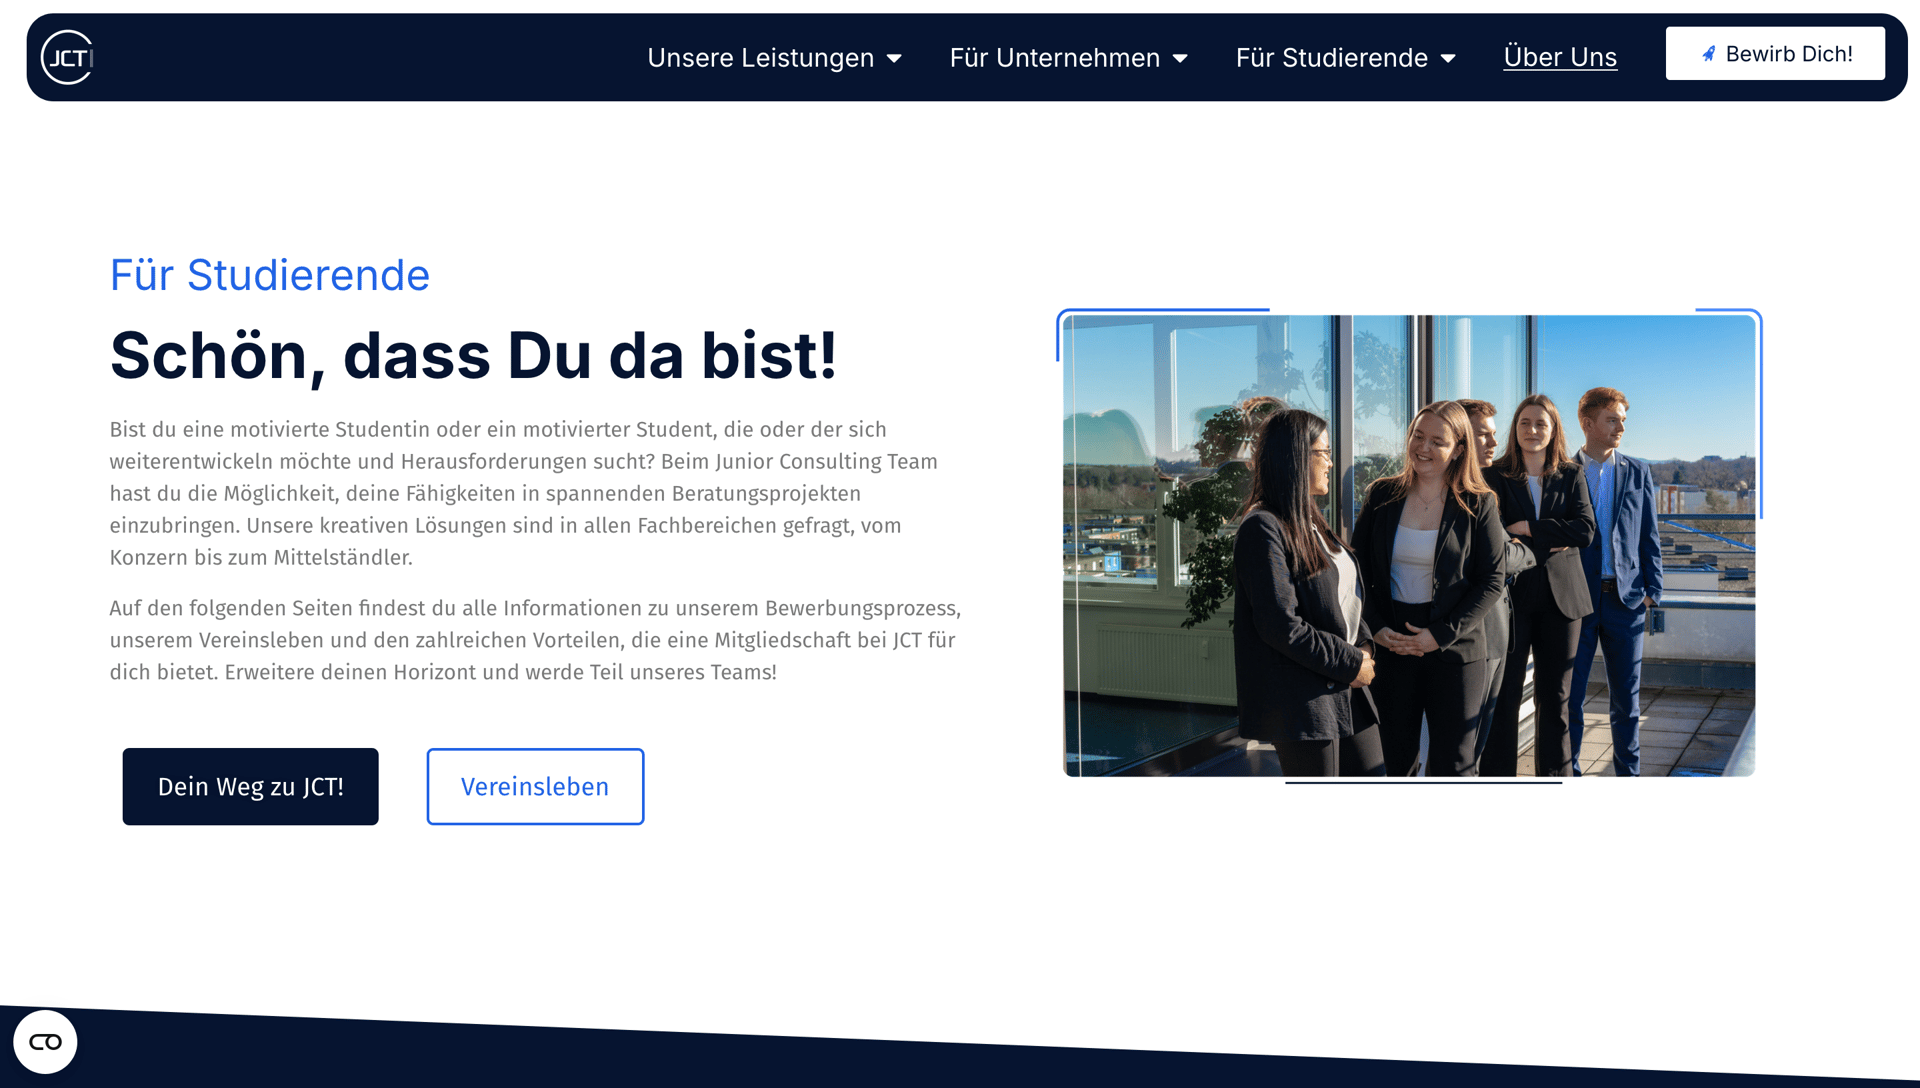Image resolution: width=1920 pixels, height=1088 pixels.
Task: Click the Dein Weg zu JCT! button
Action: [x=250, y=786]
